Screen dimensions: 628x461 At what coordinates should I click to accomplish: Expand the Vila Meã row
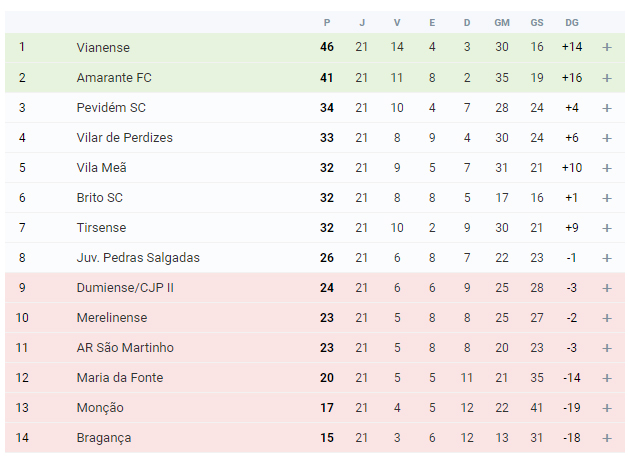click(x=607, y=168)
